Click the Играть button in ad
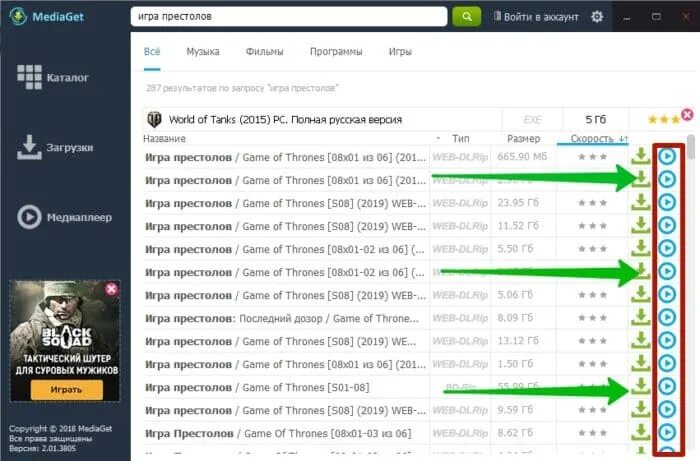 click(x=67, y=390)
